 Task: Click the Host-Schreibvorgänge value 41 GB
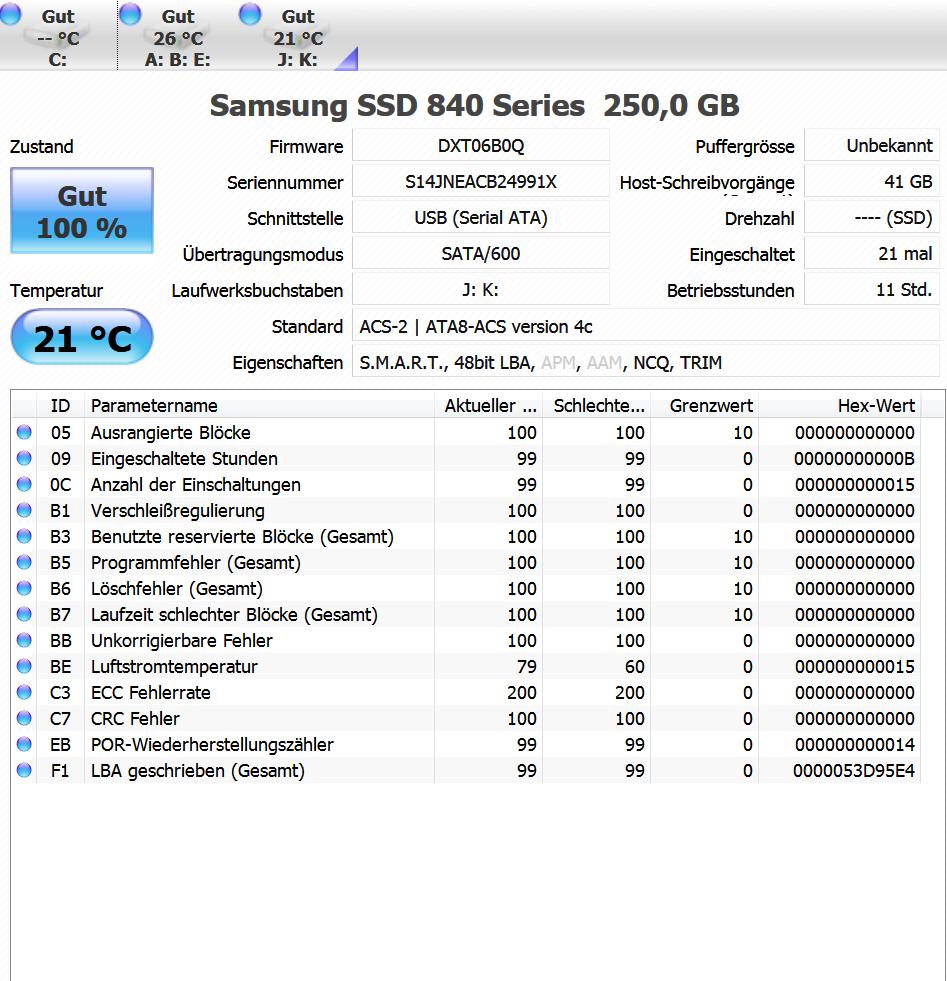tap(871, 182)
